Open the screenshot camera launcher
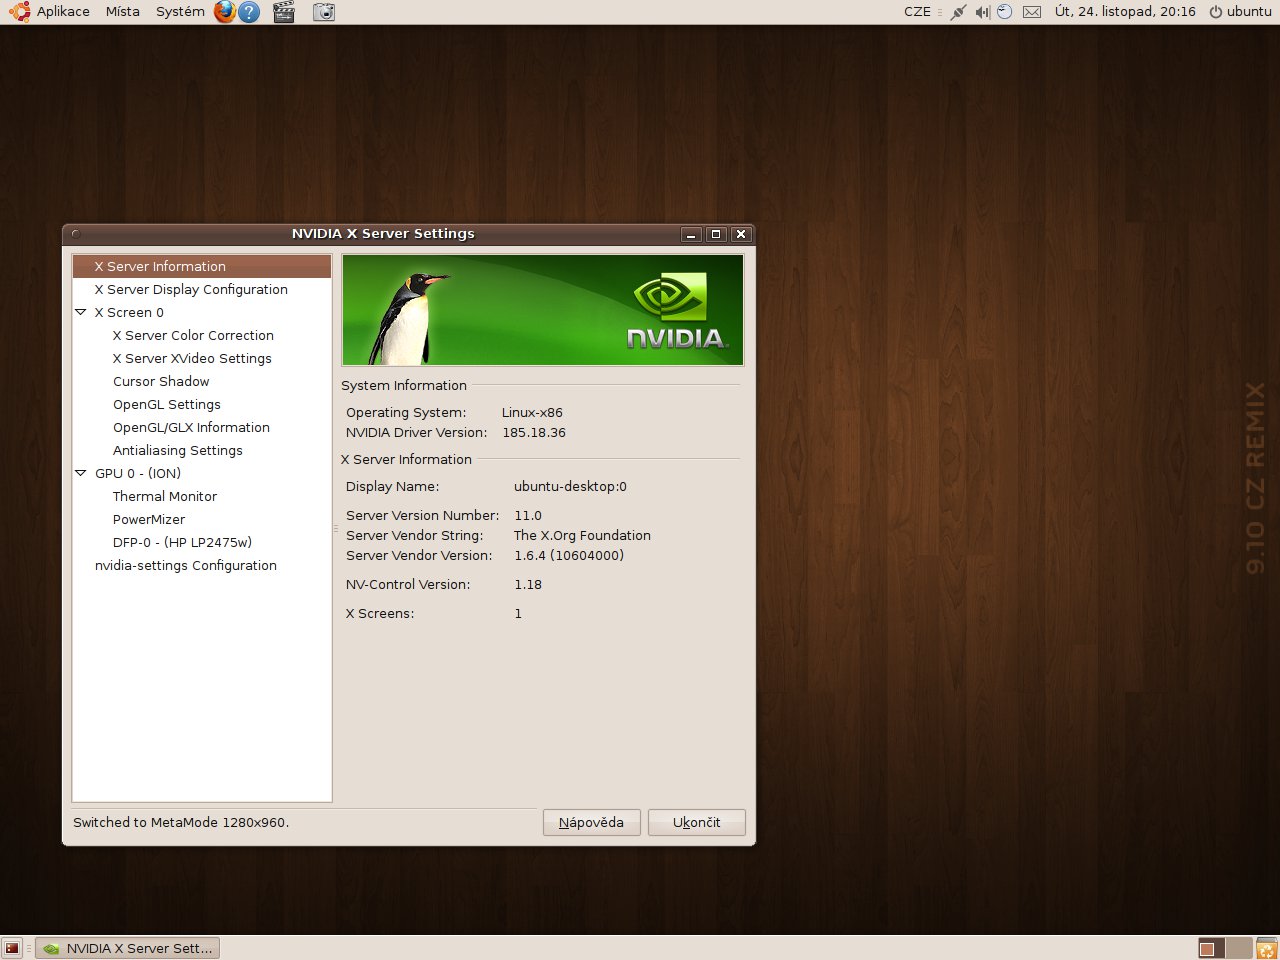This screenshot has width=1280, height=960. tap(324, 12)
